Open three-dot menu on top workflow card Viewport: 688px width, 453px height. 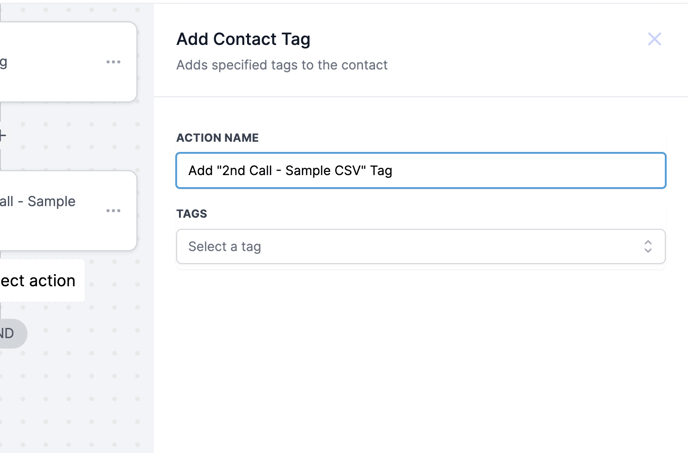(113, 62)
